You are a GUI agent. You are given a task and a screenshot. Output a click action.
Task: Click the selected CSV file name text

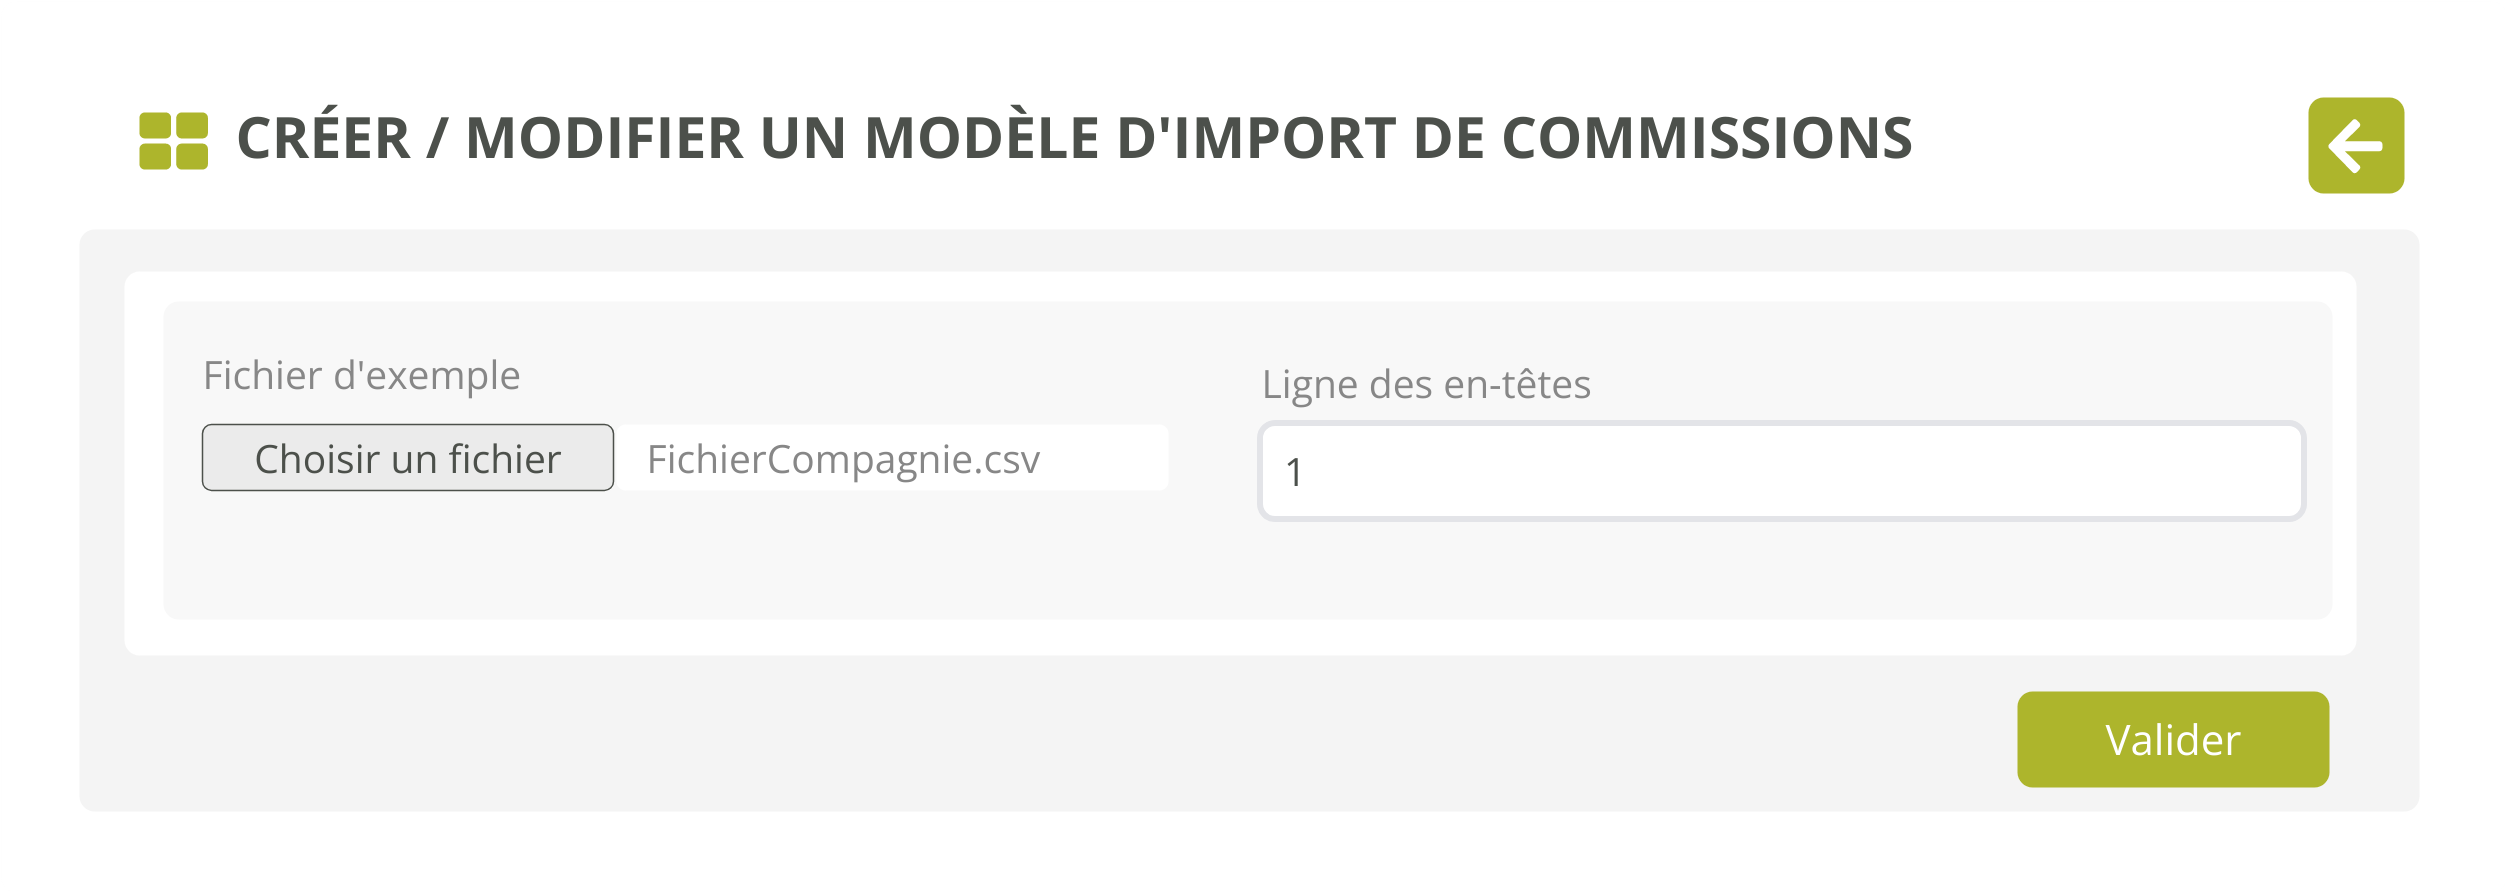(843, 459)
